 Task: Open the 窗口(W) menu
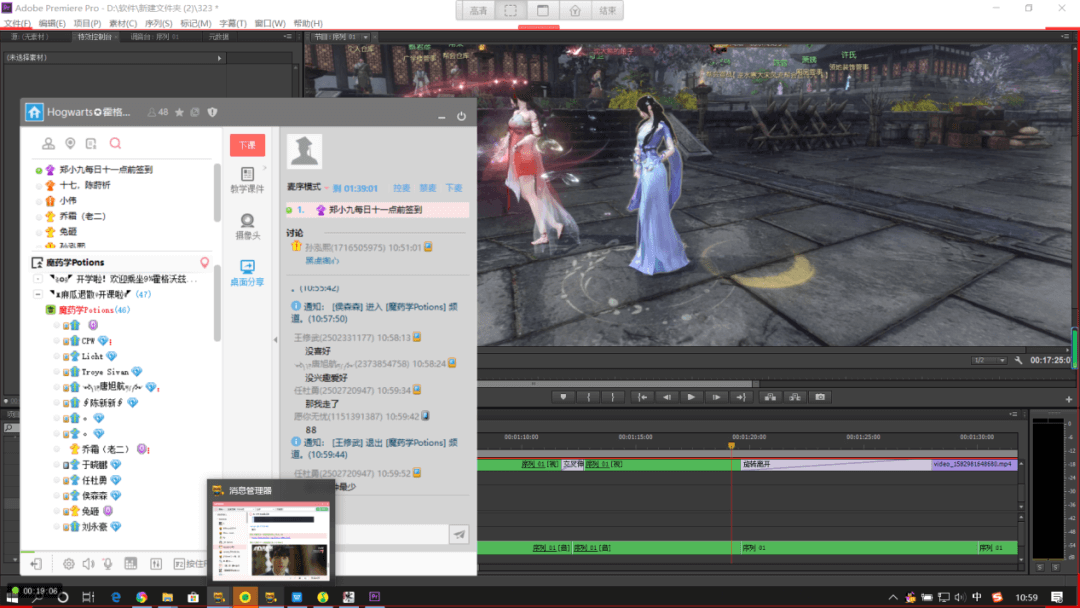click(270, 23)
